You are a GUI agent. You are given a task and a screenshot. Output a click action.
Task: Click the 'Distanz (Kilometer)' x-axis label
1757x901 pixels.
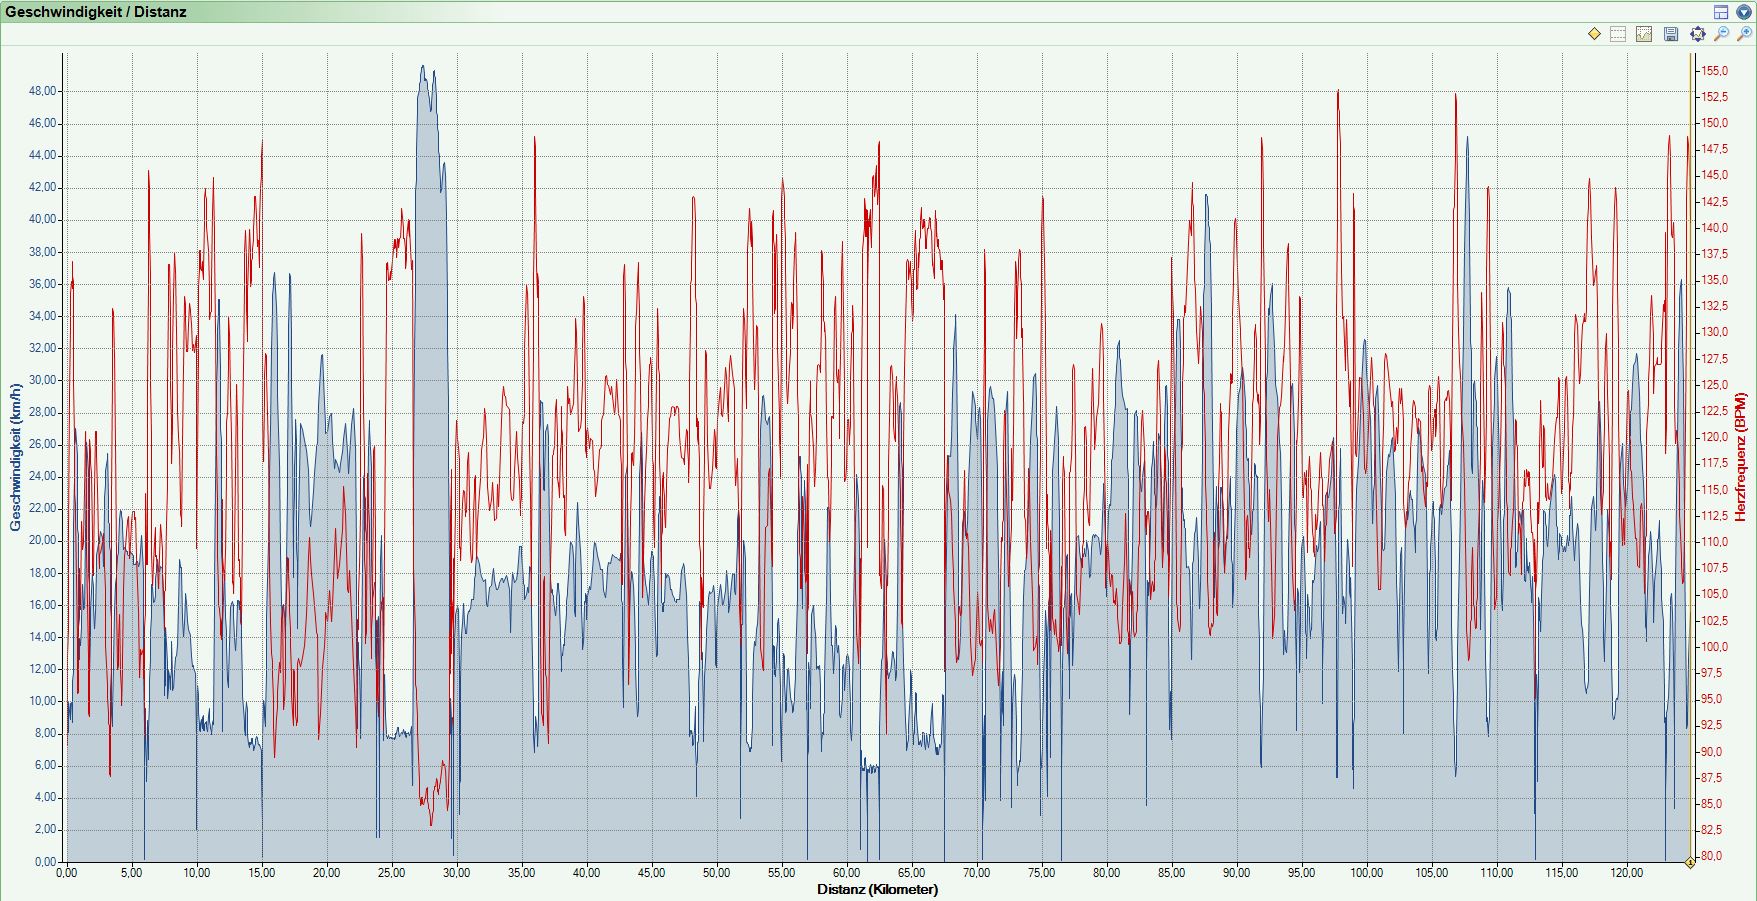(877, 889)
